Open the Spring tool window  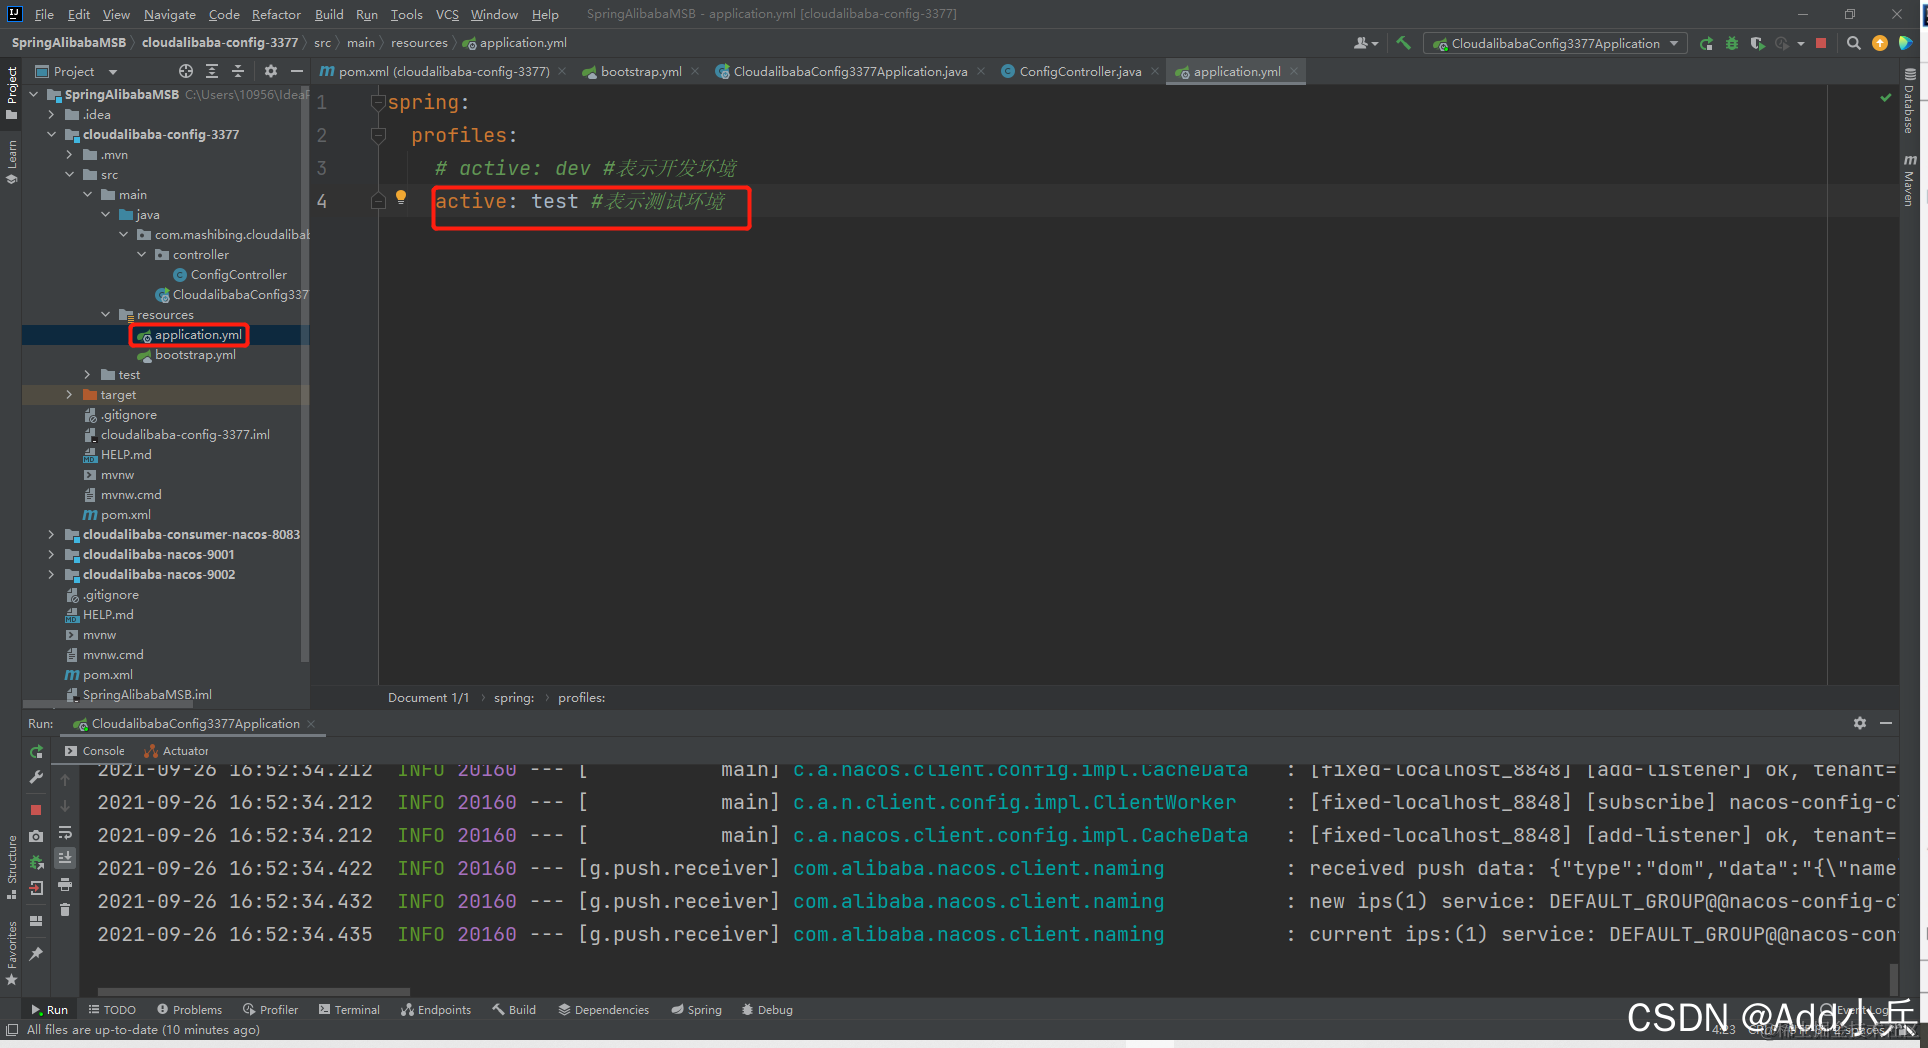pyautogui.click(x=696, y=1010)
